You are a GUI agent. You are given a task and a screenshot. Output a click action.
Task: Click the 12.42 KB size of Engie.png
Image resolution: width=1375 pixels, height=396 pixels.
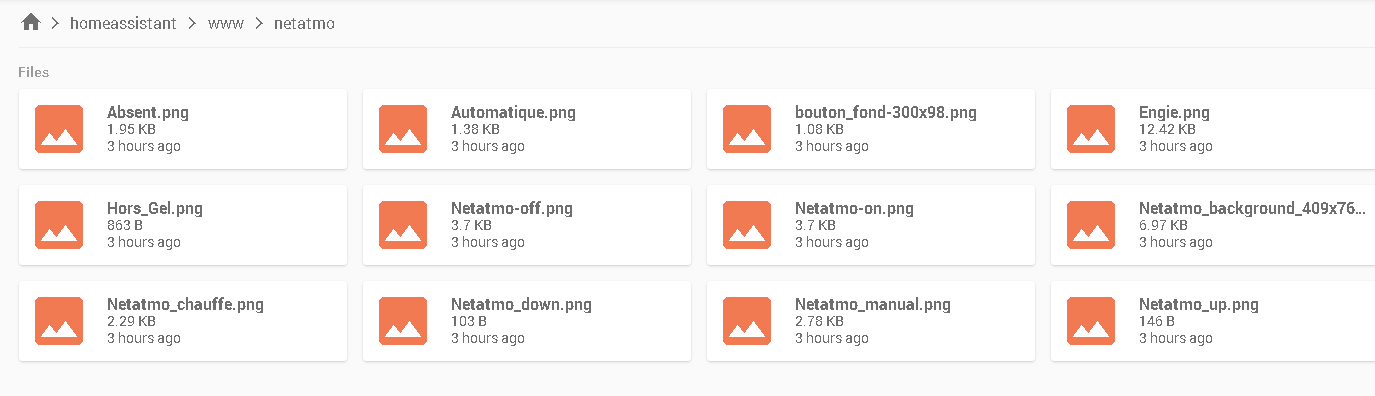pyautogui.click(x=1167, y=130)
